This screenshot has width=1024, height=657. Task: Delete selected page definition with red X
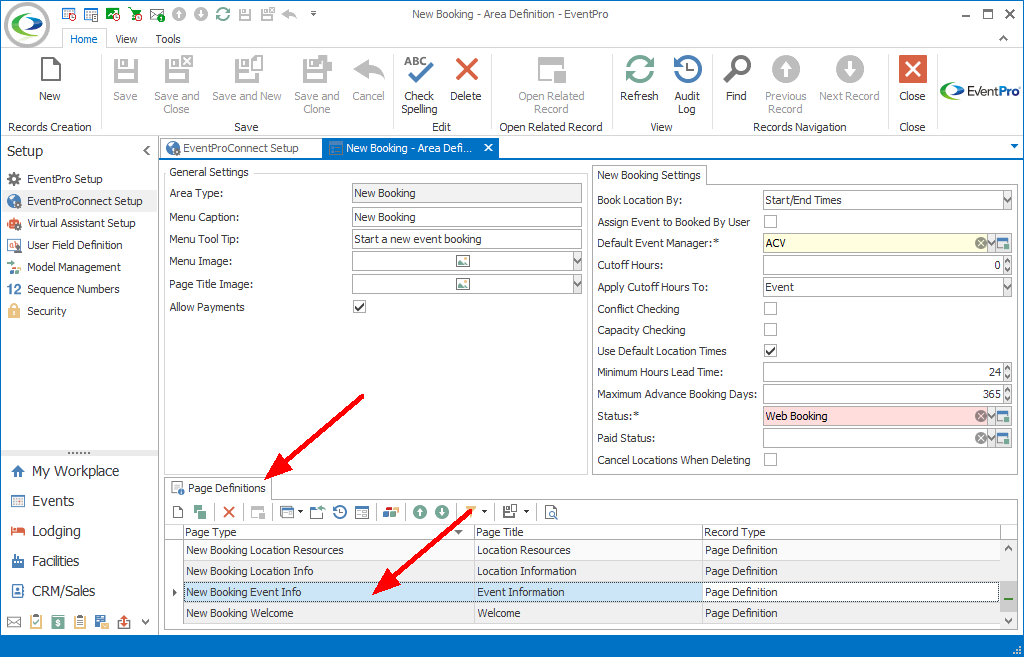tap(229, 513)
